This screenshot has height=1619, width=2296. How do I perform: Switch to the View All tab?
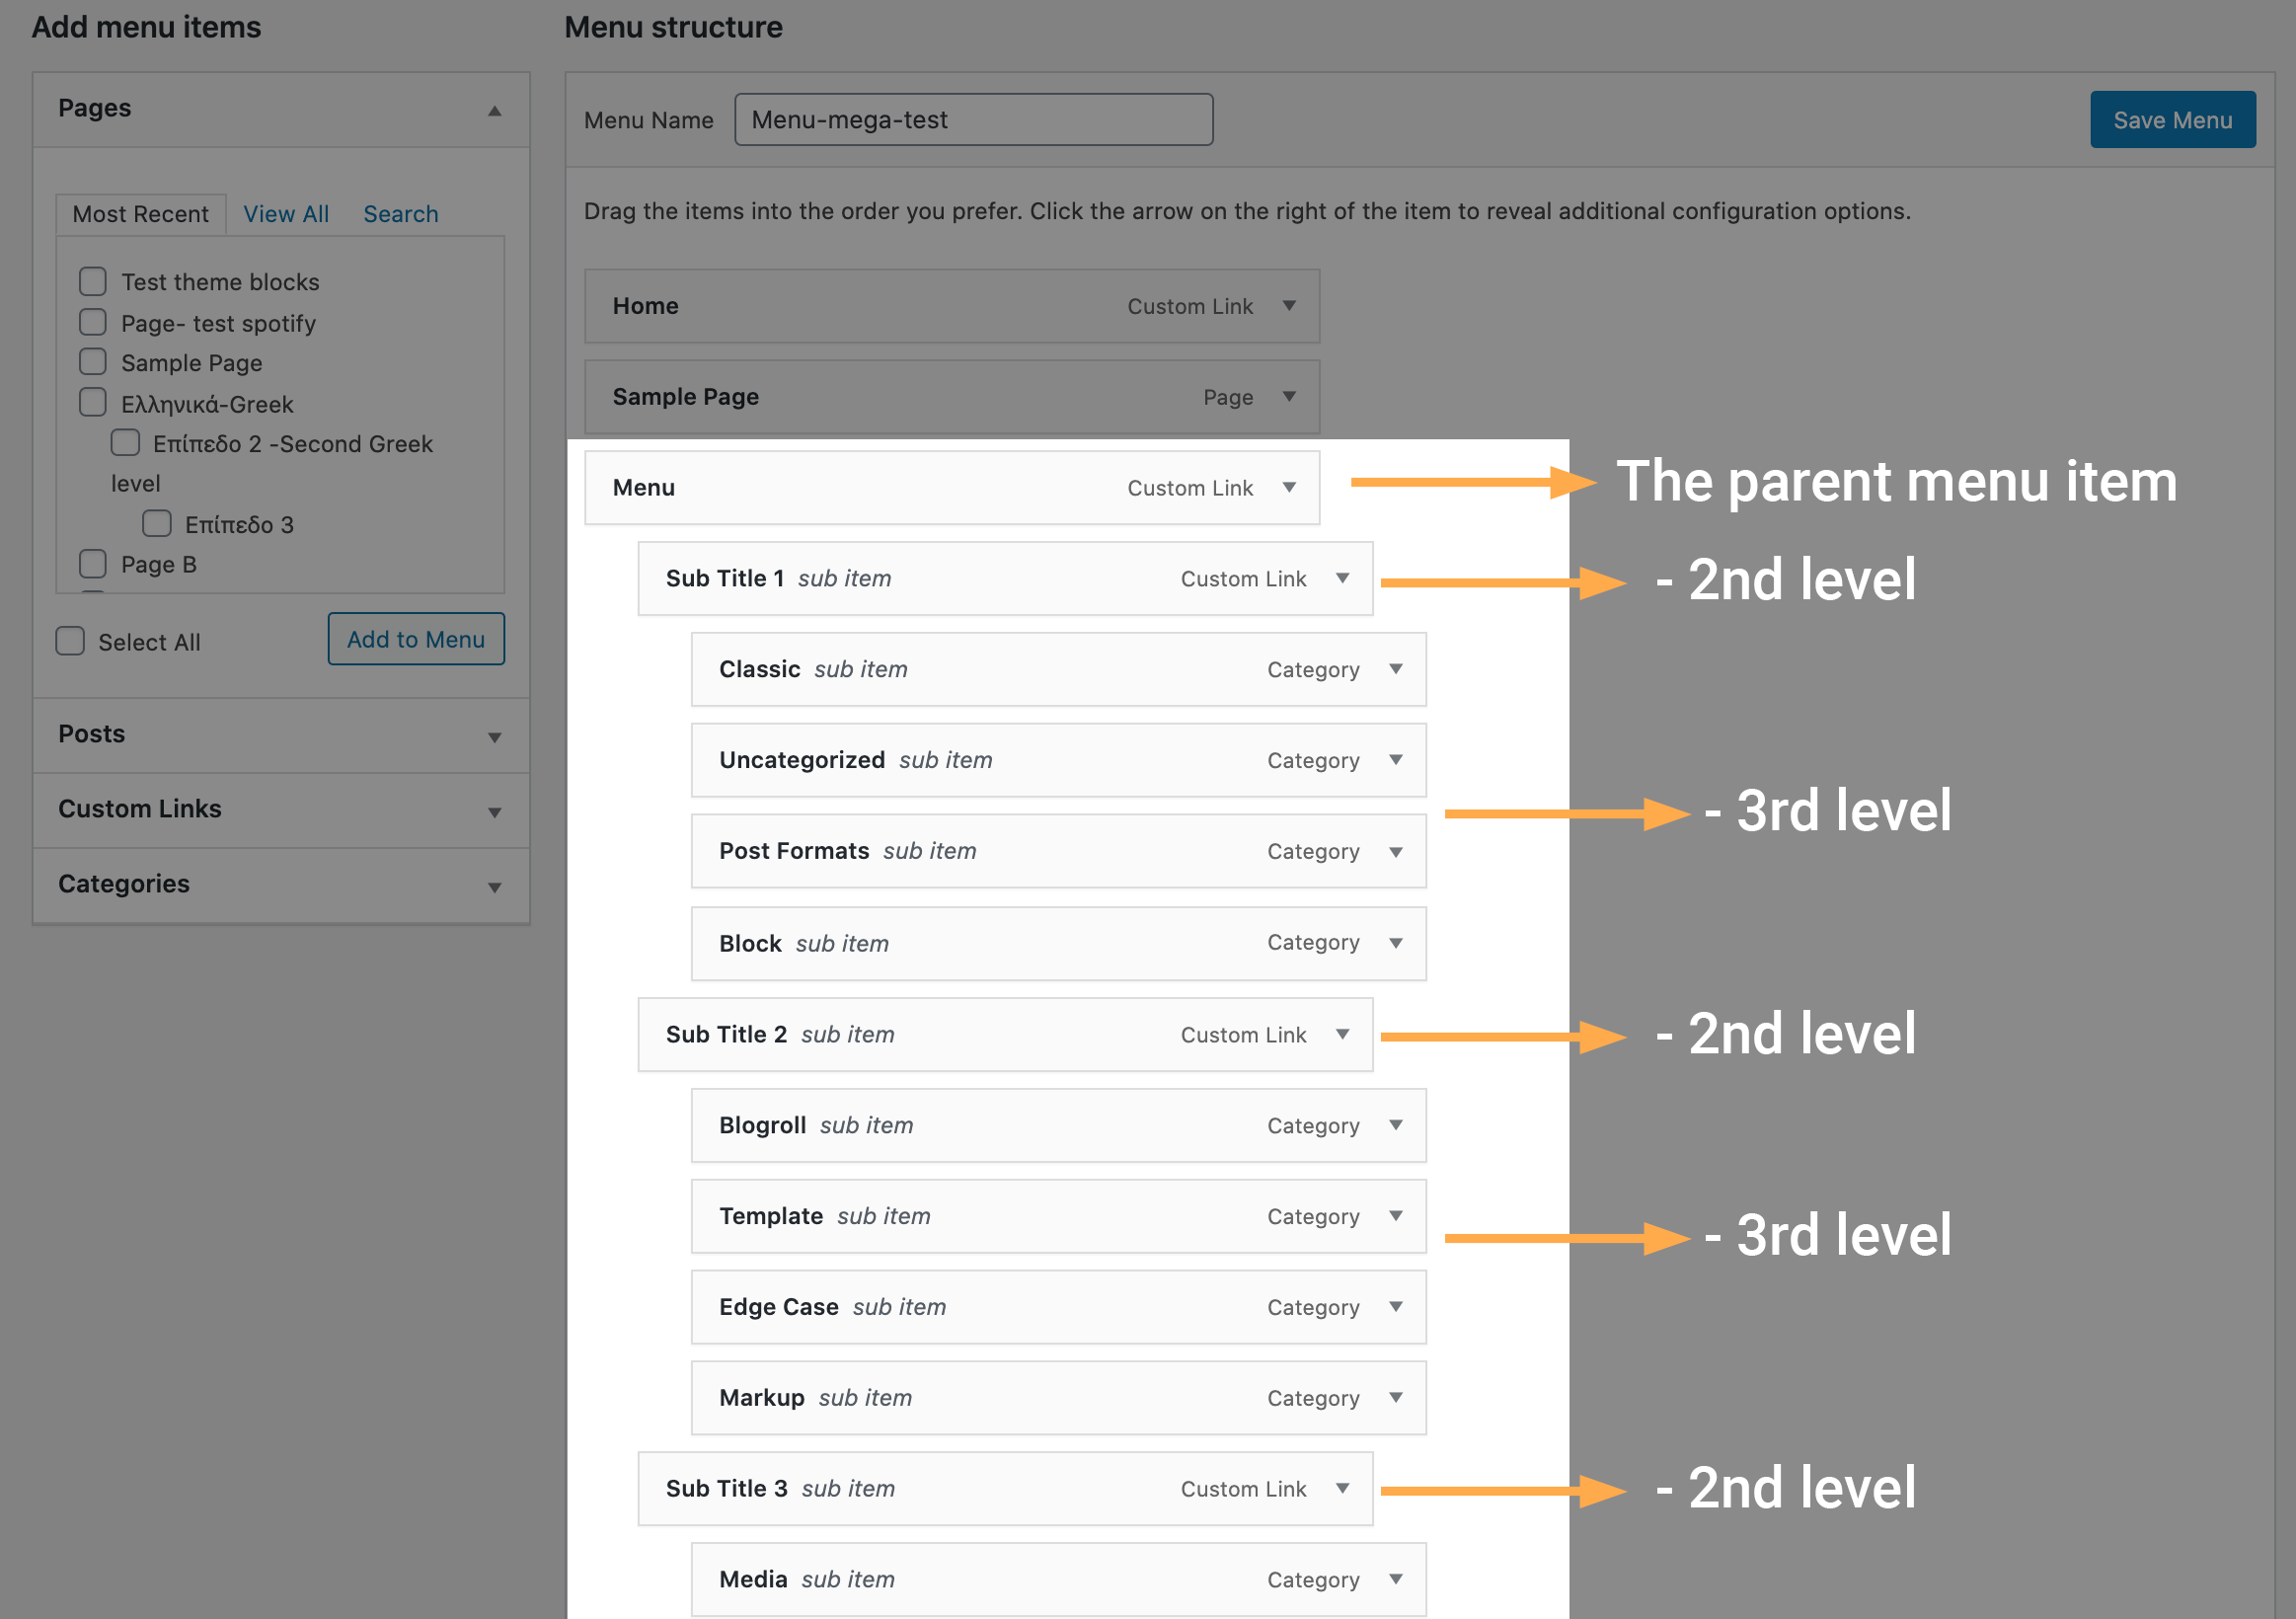286,213
